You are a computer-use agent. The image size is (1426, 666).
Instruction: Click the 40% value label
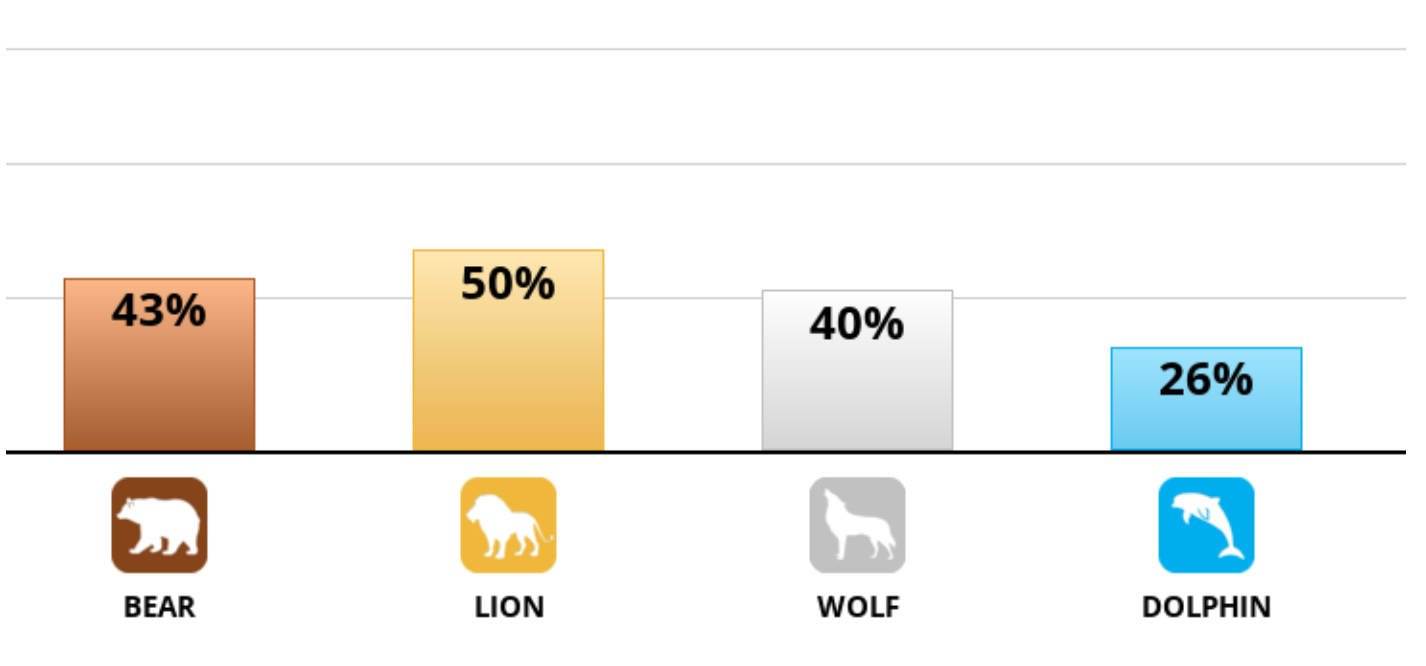(x=857, y=324)
